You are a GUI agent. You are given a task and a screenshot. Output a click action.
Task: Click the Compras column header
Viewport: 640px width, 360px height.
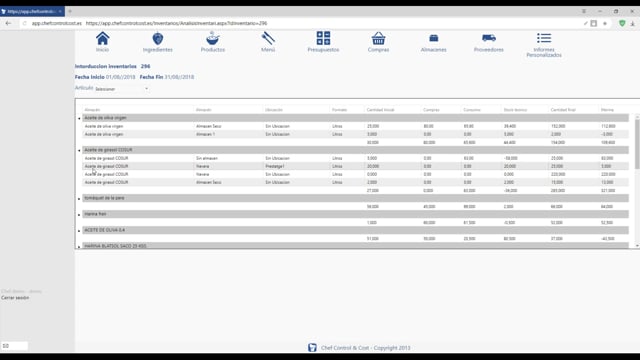click(431, 110)
